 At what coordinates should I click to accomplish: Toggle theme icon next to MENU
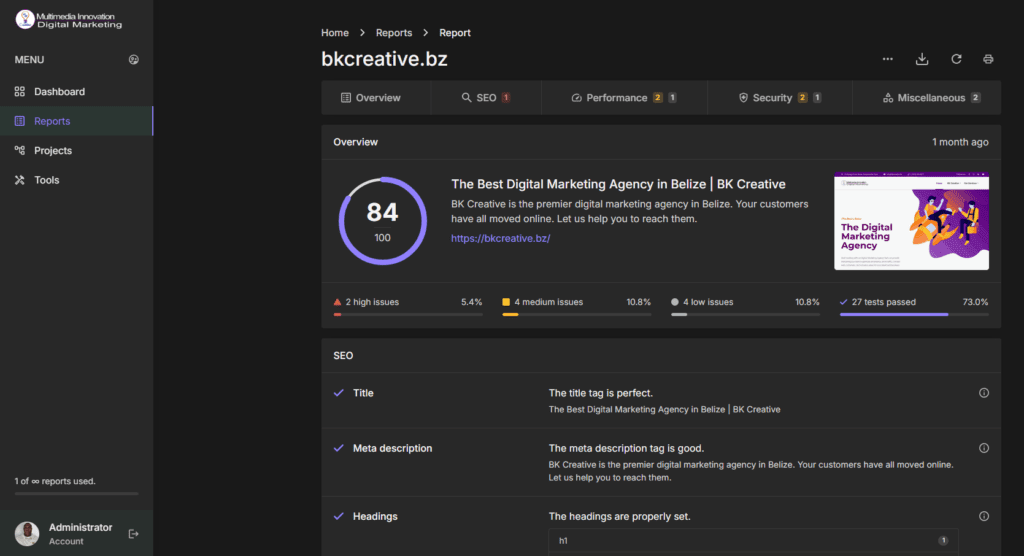134,60
